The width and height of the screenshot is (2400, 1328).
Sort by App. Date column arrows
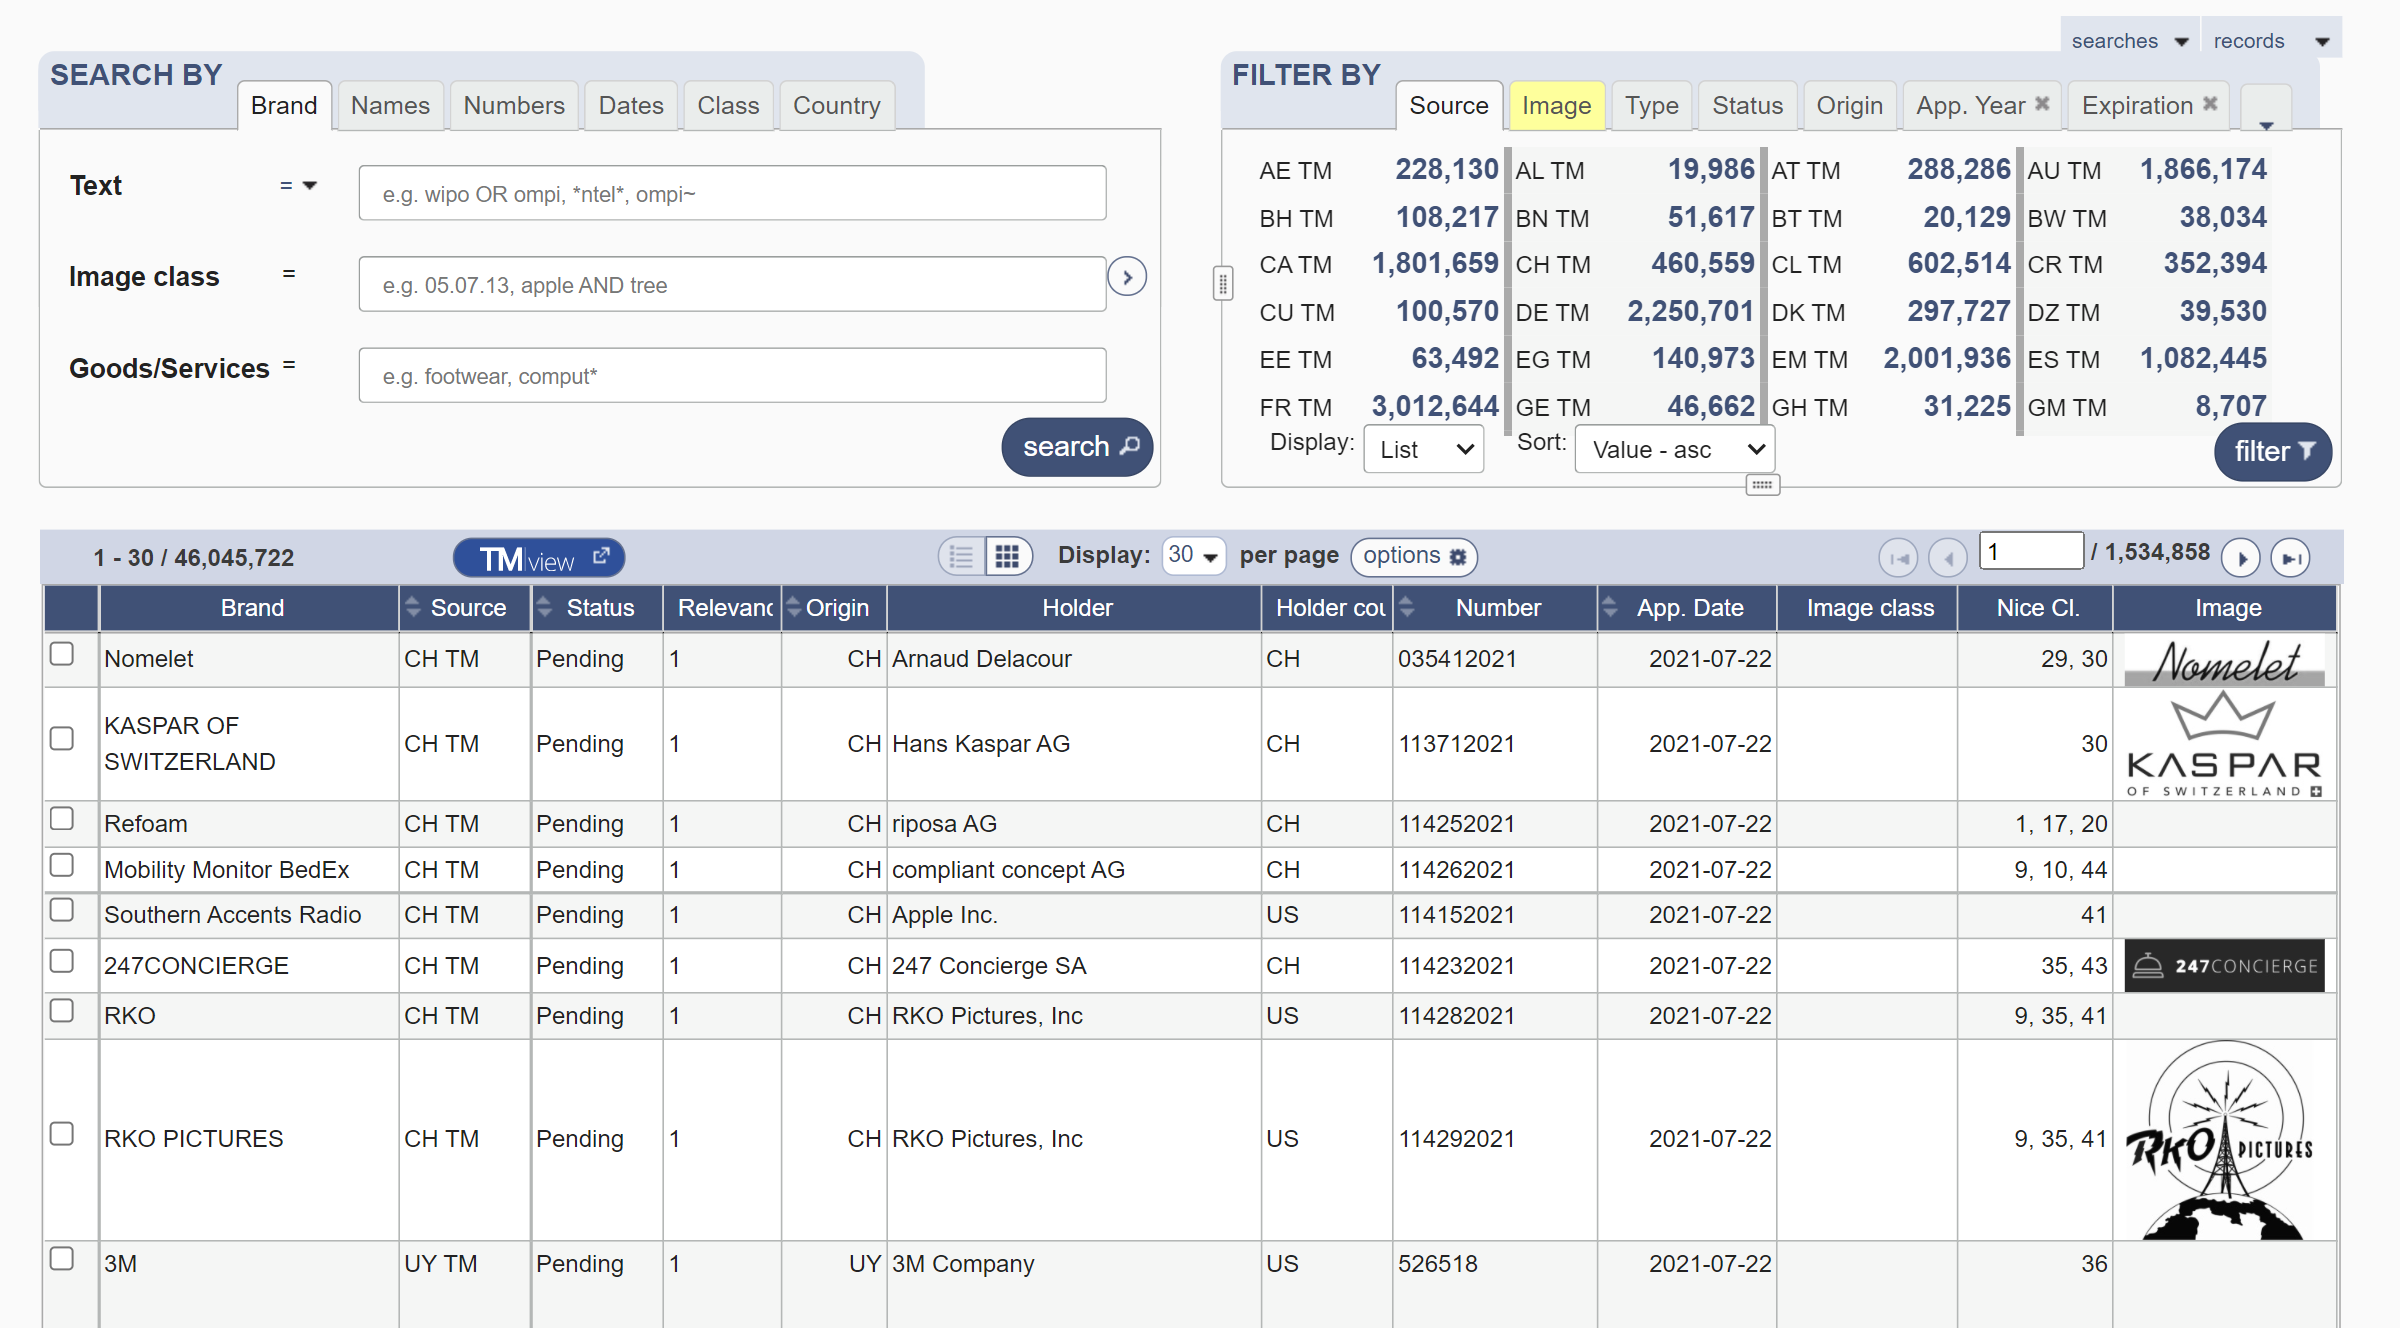pos(1609,607)
